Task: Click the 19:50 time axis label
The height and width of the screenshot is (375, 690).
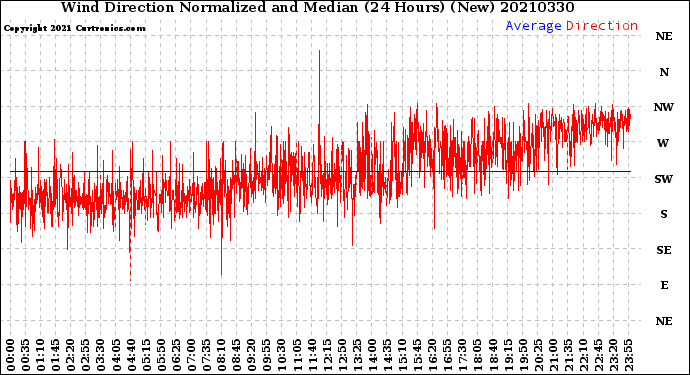Action: pyautogui.click(x=522, y=355)
